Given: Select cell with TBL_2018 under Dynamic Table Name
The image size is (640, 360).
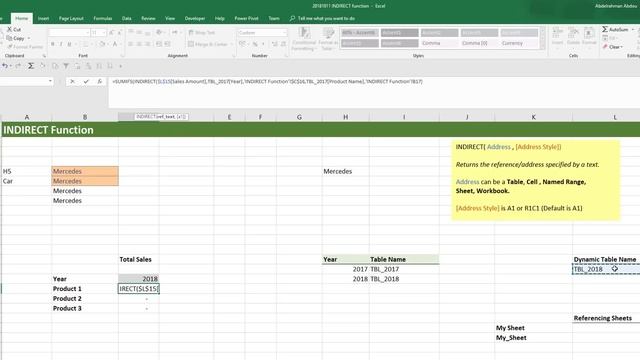Looking at the screenshot, I should 606,269.
